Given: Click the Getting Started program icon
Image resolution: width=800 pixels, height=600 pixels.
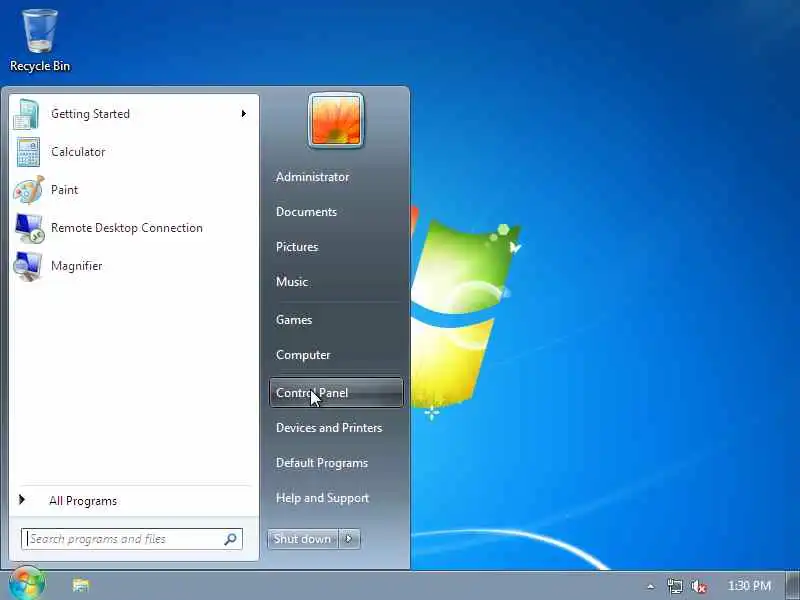Looking at the screenshot, I should 28,114.
